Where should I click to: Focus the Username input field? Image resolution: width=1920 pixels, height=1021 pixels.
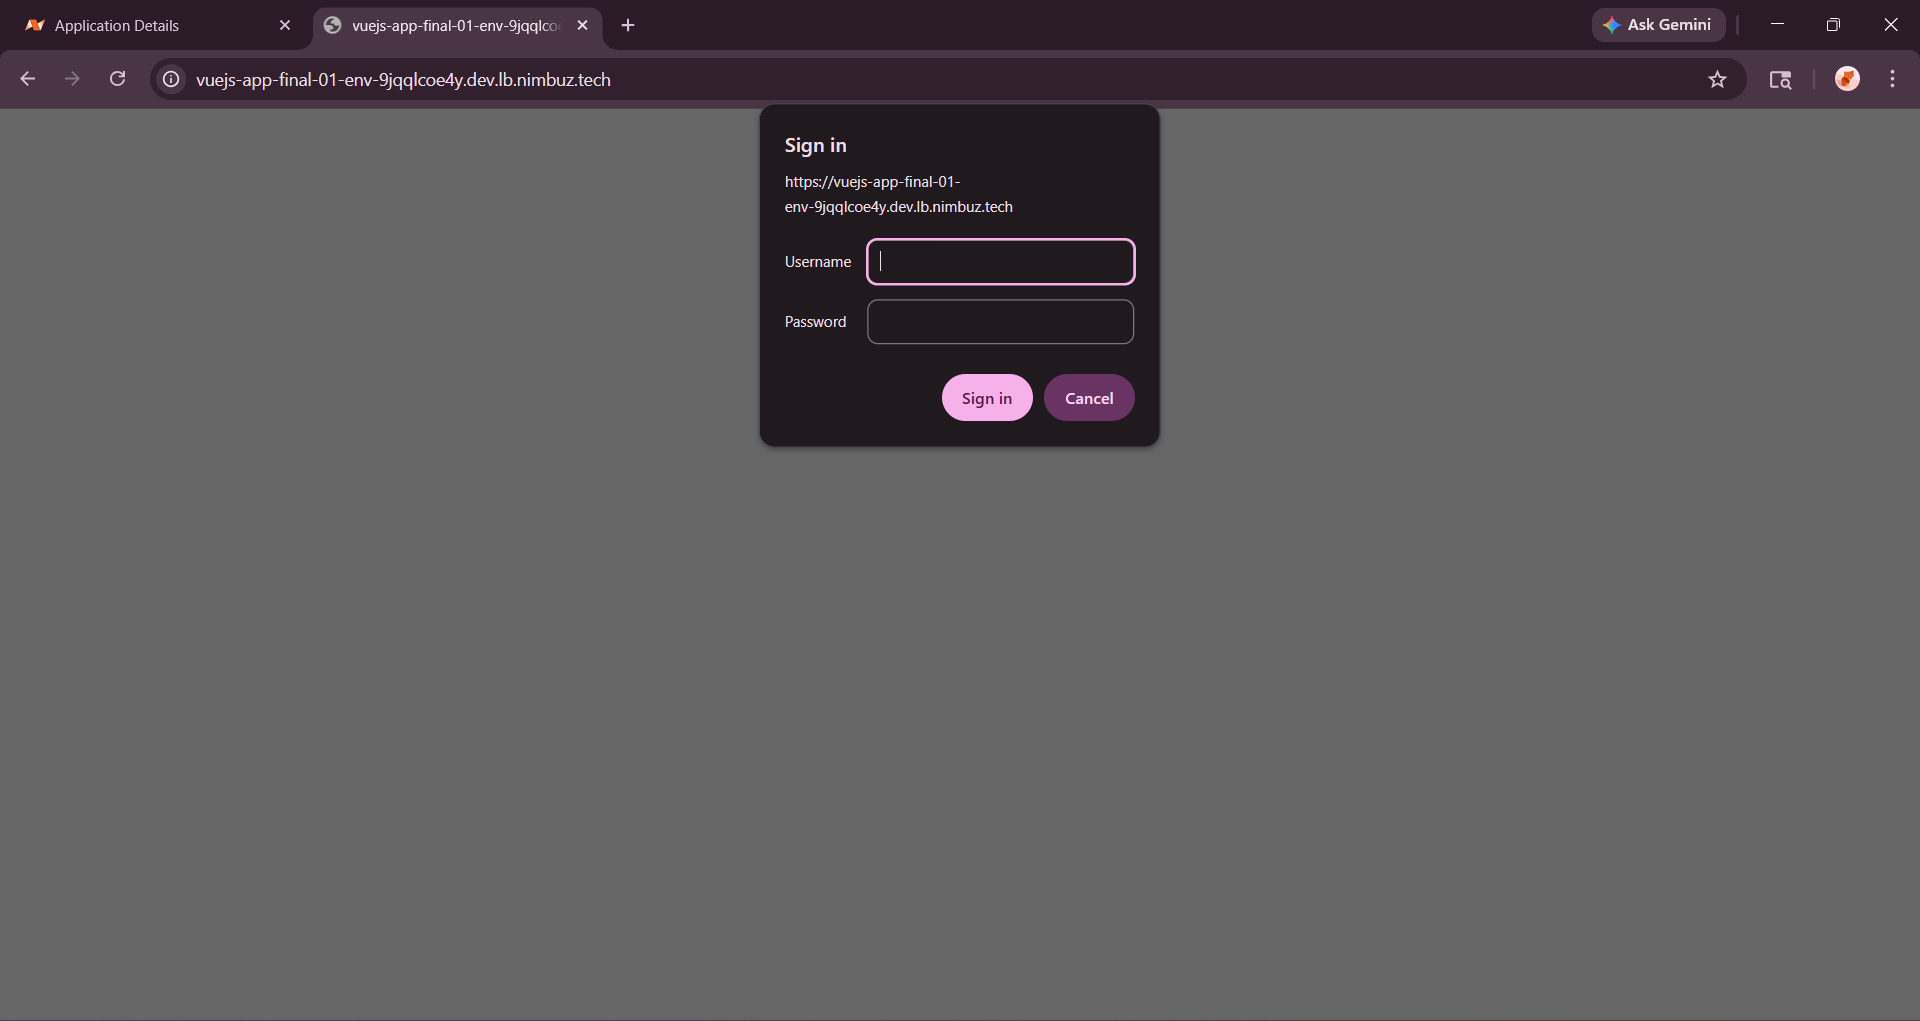click(1000, 262)
